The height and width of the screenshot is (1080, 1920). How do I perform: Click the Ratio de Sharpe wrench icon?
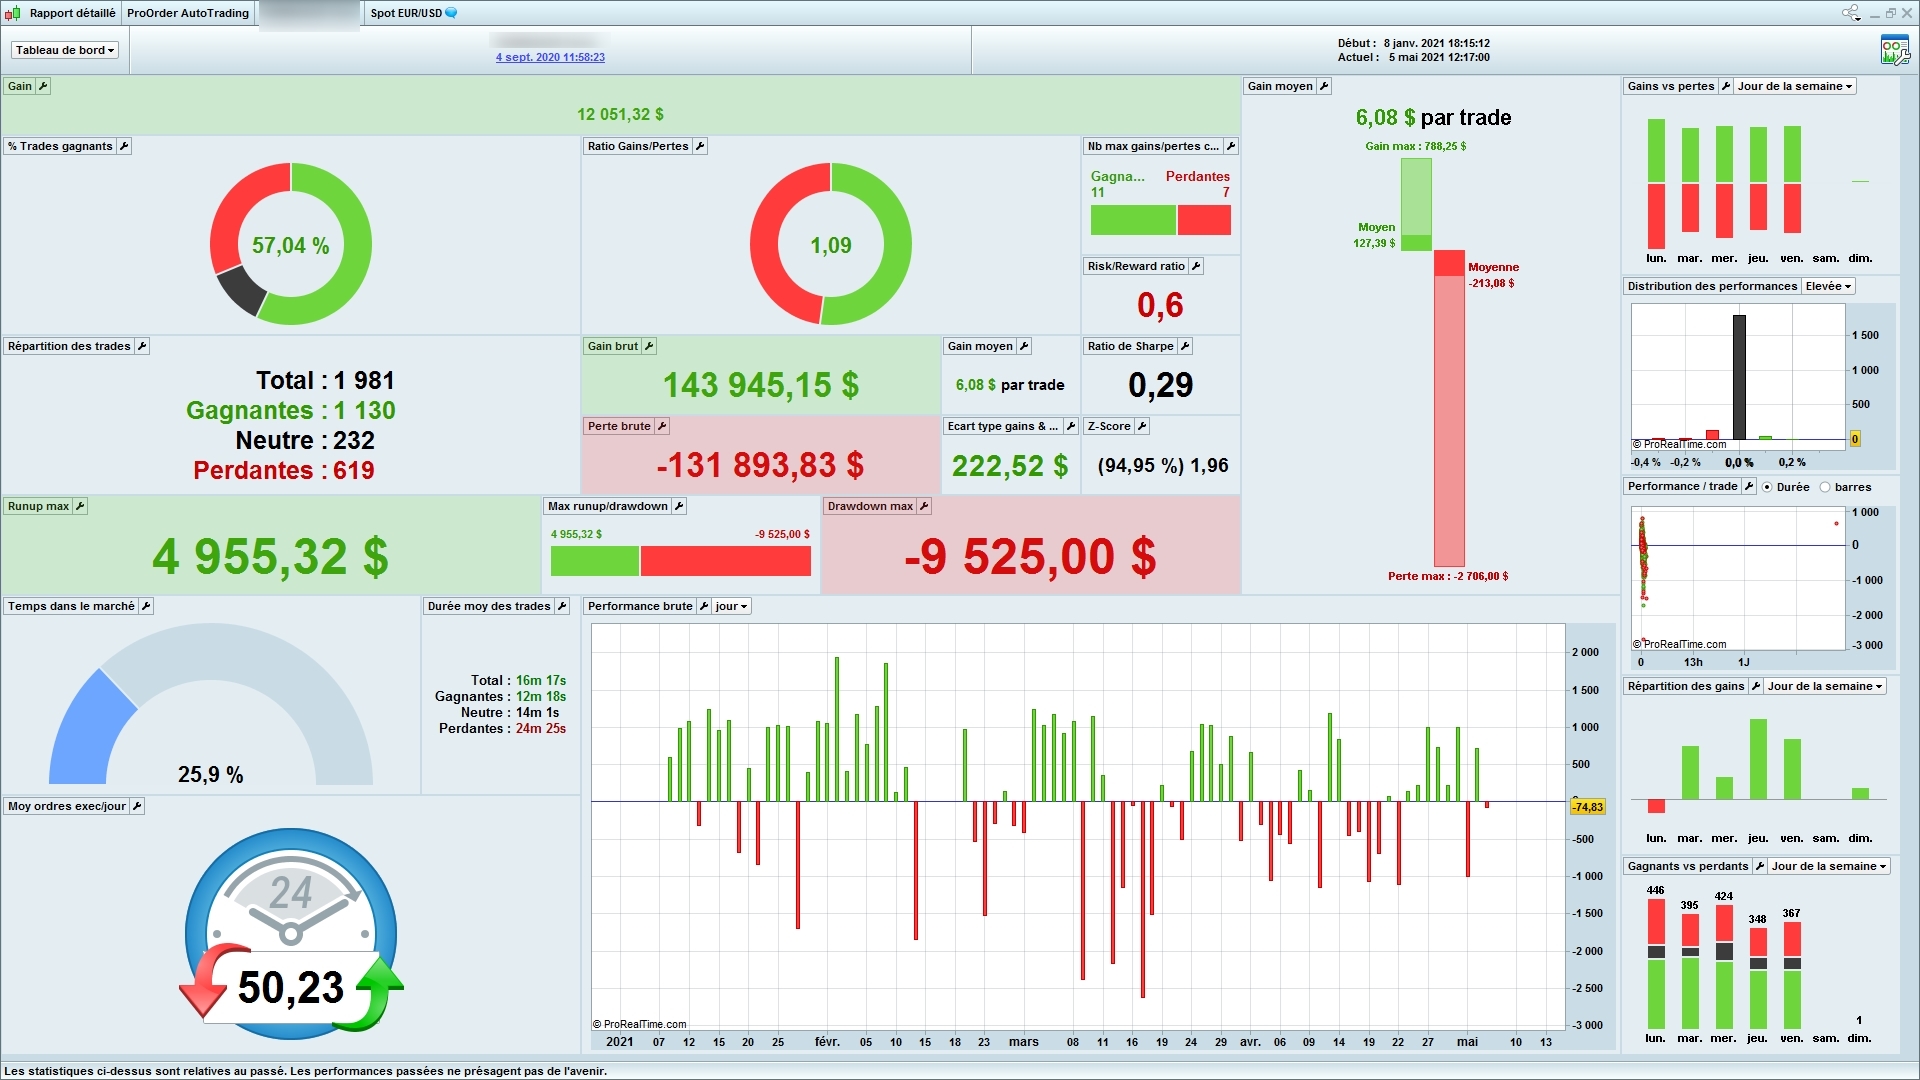[1185, 346]
